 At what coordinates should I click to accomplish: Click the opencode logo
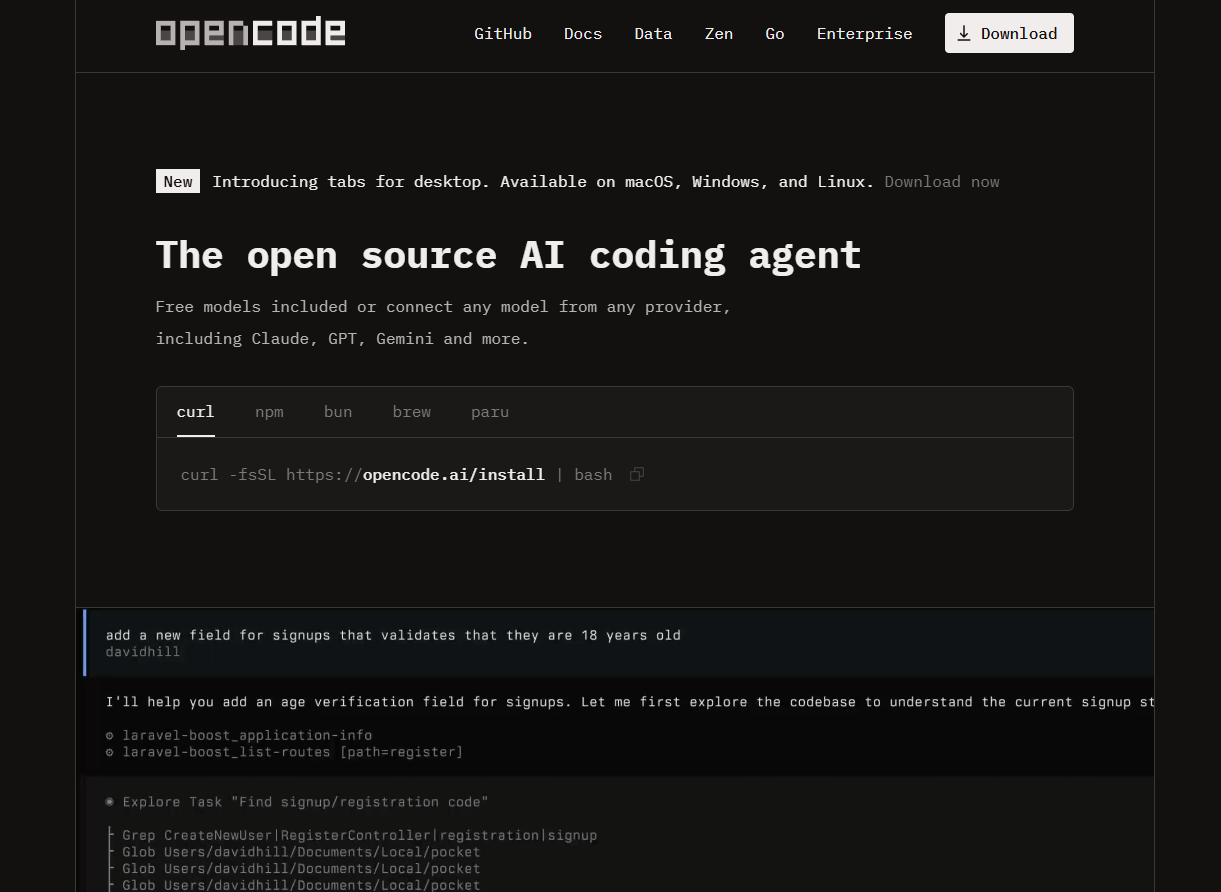pos(250,33)
